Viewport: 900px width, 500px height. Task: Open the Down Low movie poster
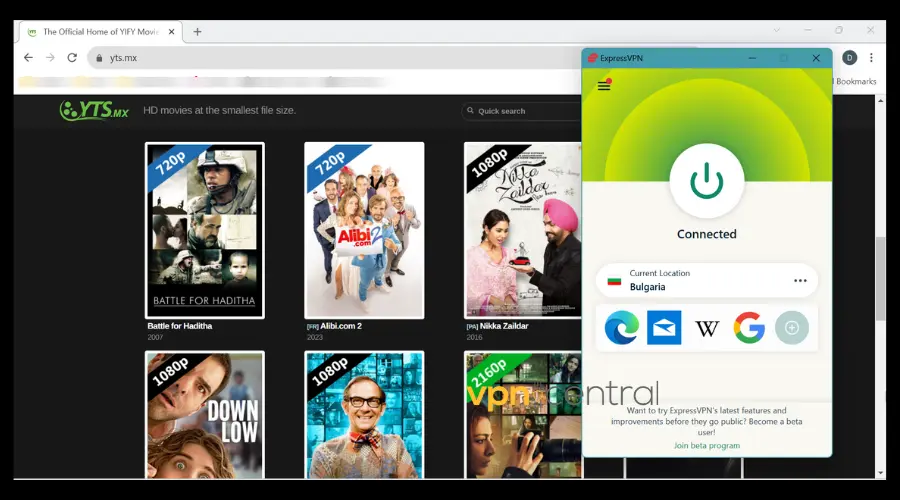(x=205, y=415)
